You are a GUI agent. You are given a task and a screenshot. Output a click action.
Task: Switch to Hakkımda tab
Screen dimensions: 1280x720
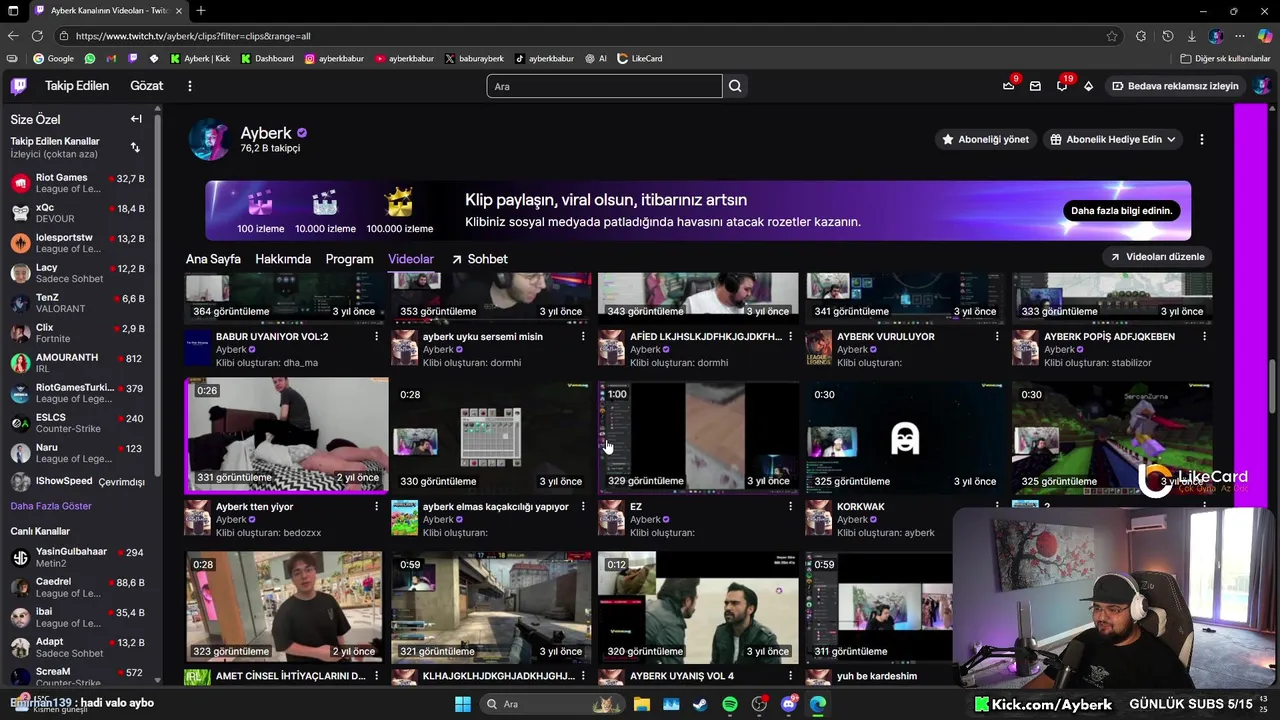pos(283,259)
